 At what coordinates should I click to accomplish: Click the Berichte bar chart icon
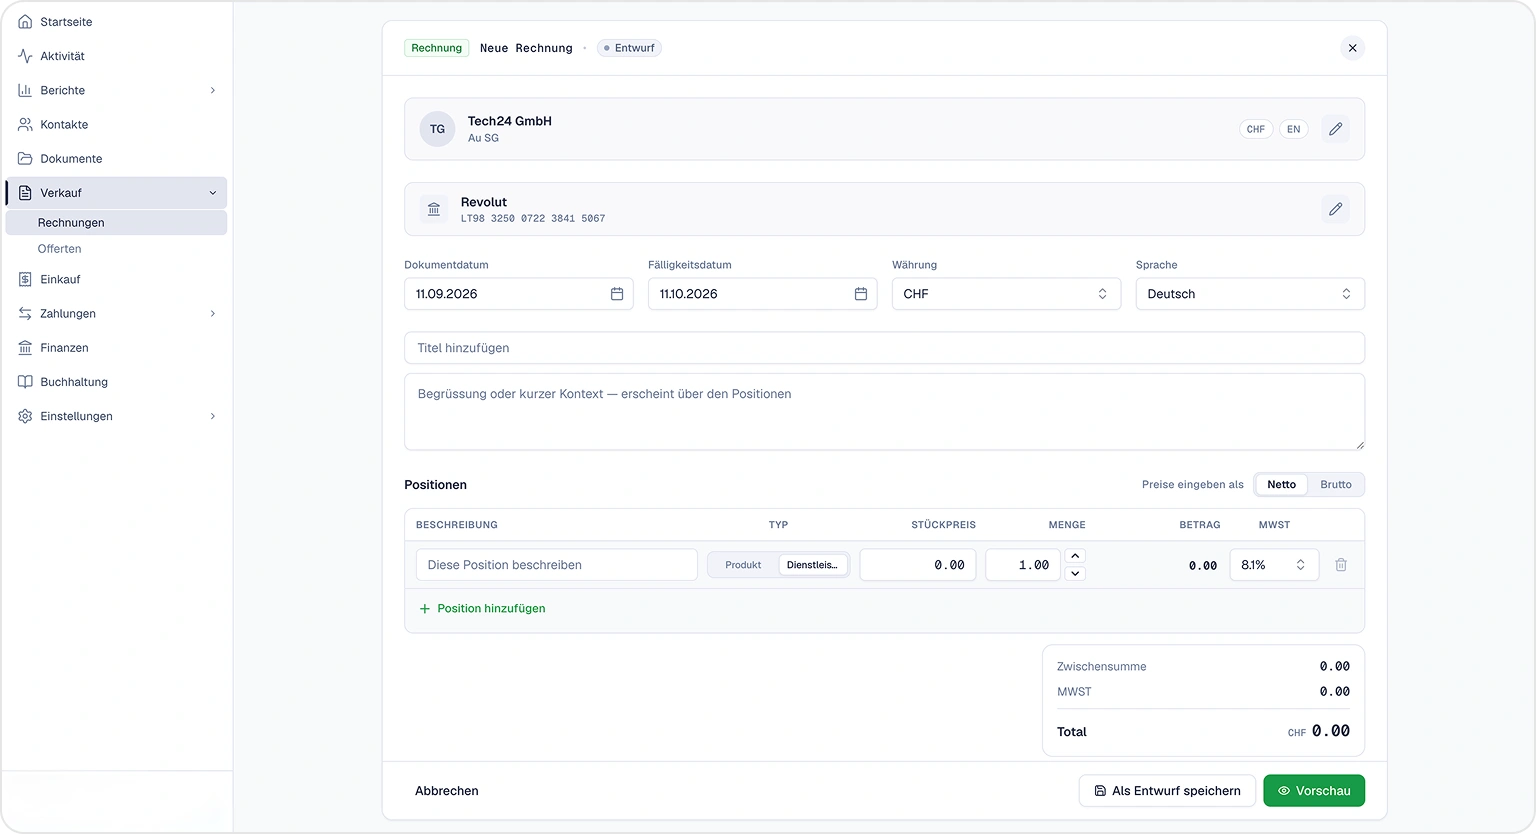(x=25, y=90)
